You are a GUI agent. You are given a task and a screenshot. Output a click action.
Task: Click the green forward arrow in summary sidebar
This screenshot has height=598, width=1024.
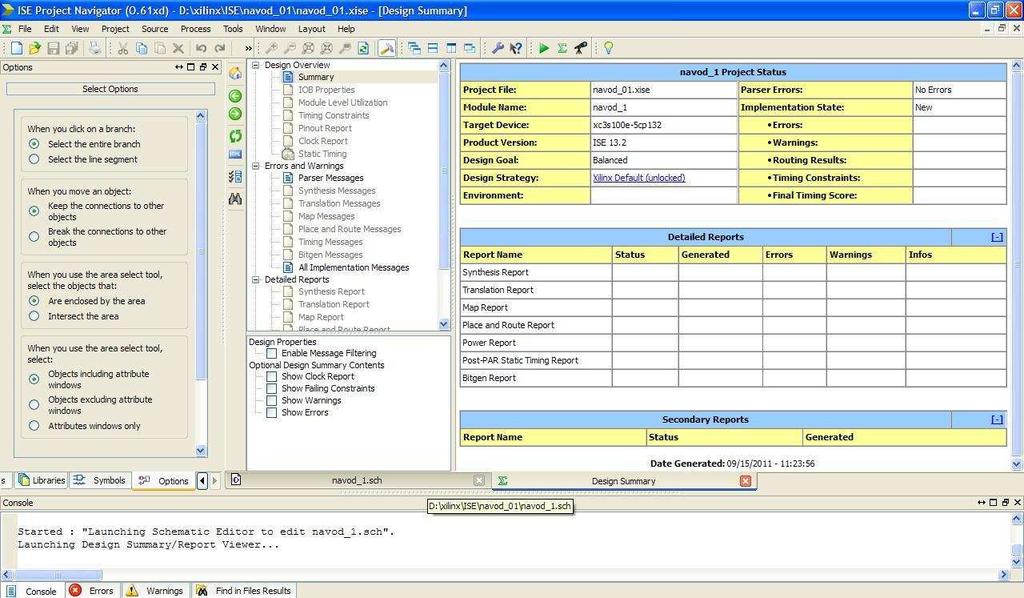pos(235,114)
